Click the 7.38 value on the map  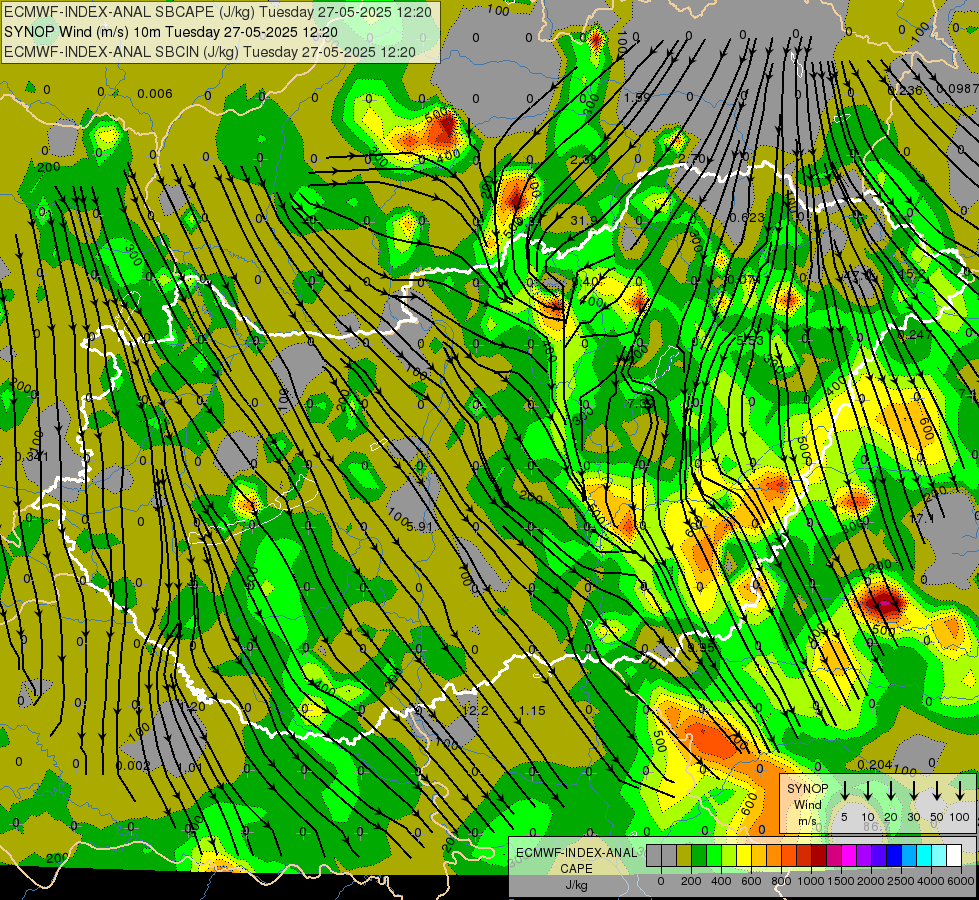point(641,403)
